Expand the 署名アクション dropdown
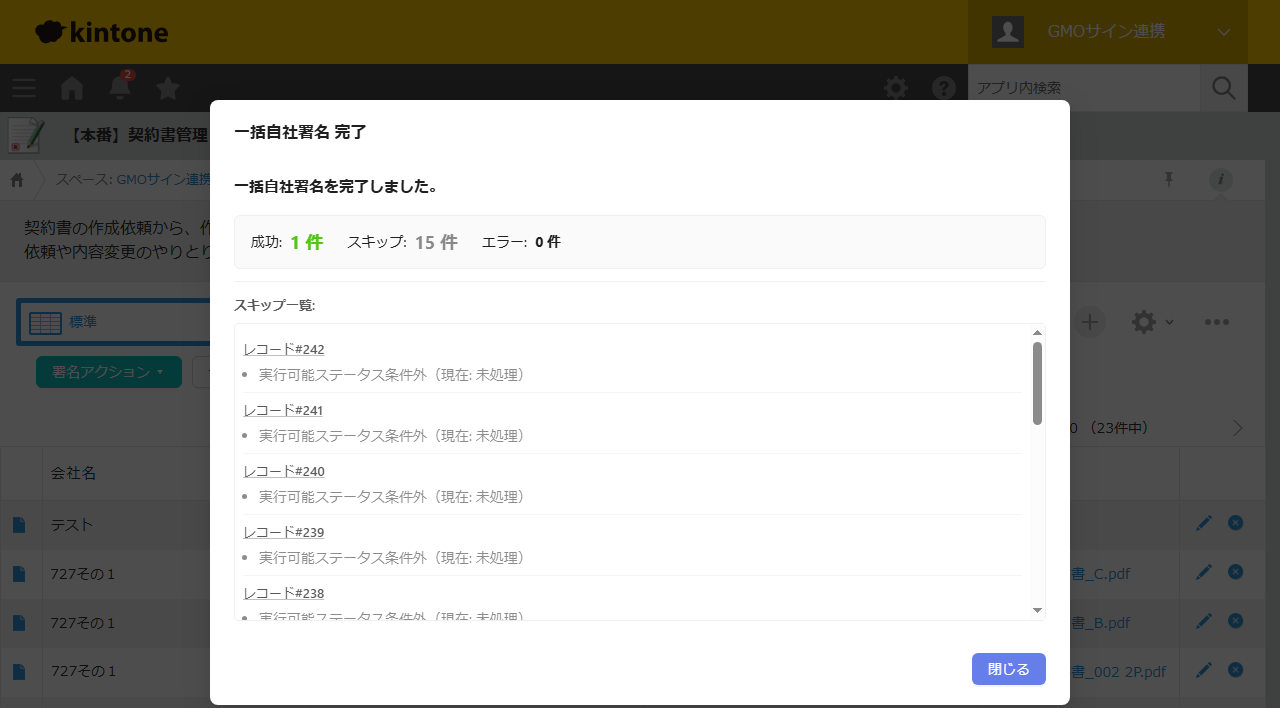 point(109,372)
